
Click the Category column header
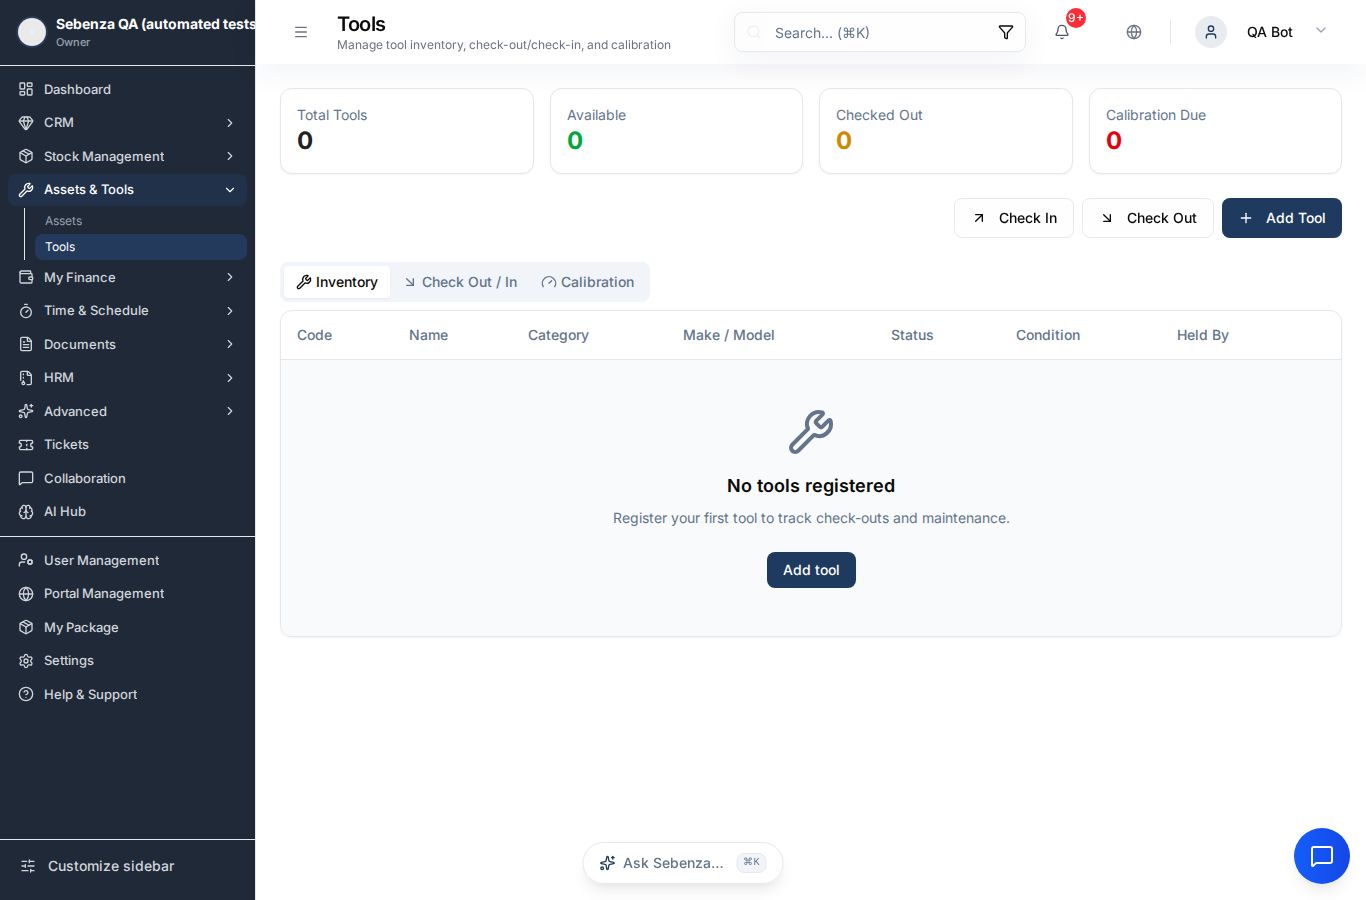(x=558, y=335)
